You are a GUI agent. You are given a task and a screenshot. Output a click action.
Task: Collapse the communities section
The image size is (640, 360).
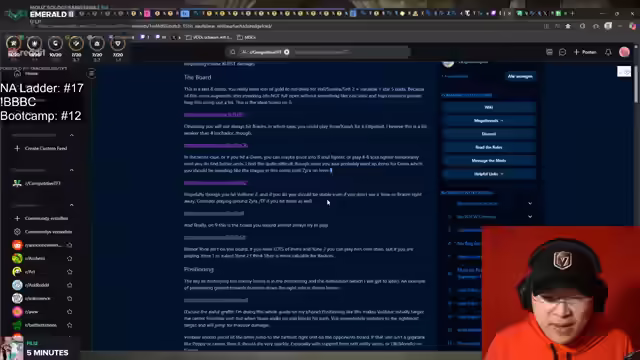(71, 205)
